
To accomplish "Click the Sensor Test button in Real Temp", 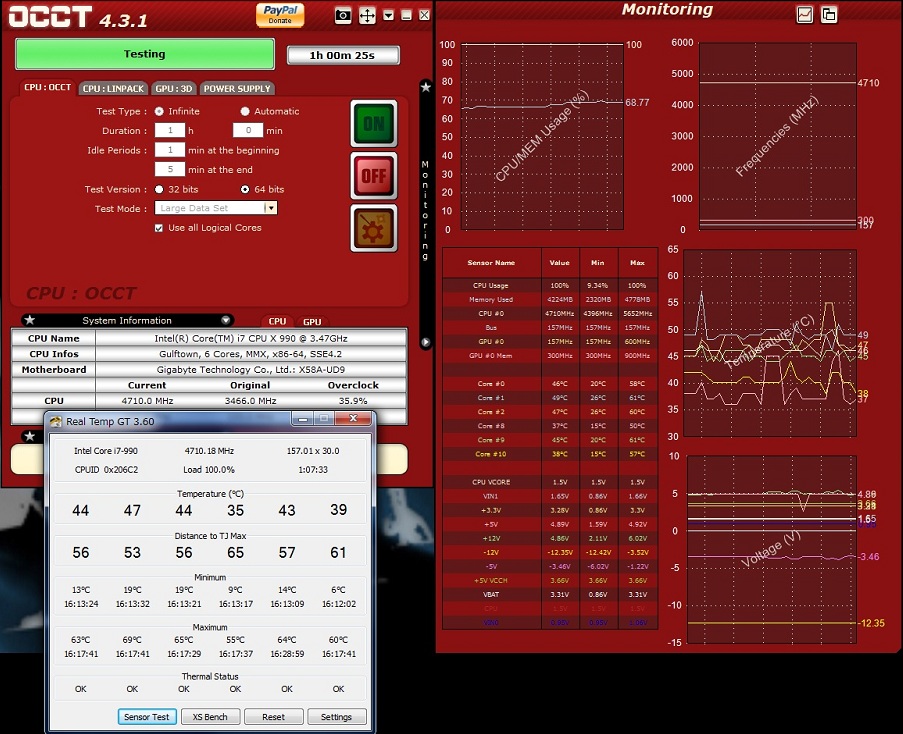I will coord(146,717).
